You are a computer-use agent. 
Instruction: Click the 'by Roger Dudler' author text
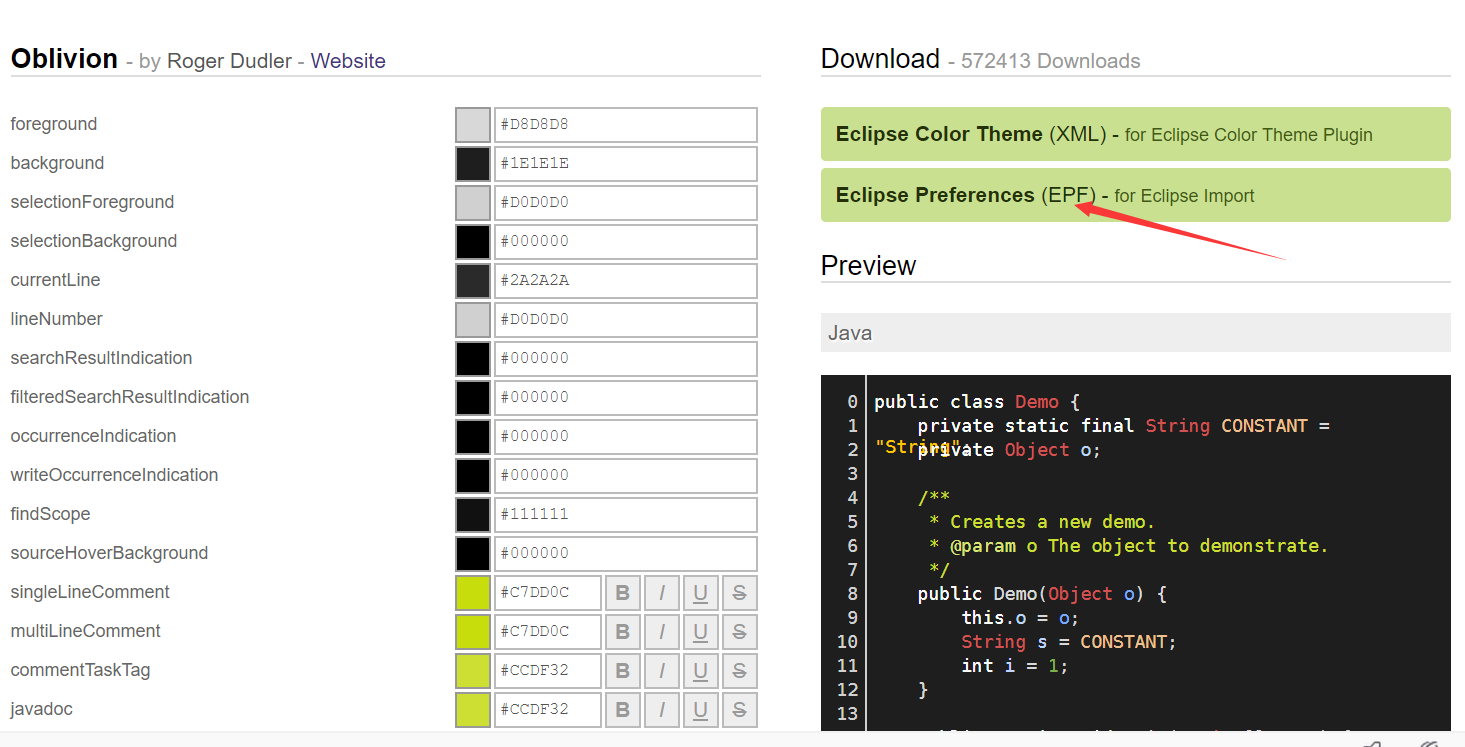tap(215, 61)
